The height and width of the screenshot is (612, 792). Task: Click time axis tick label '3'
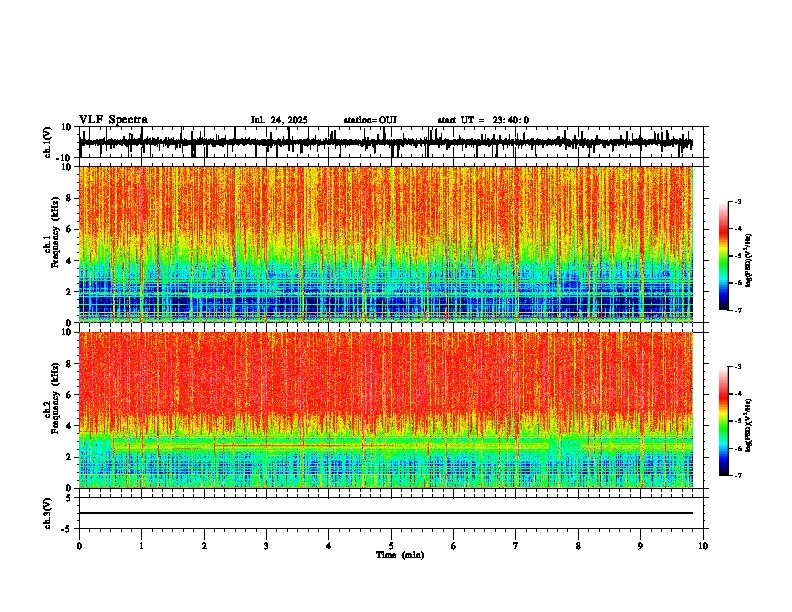click(x=266, y=545)
